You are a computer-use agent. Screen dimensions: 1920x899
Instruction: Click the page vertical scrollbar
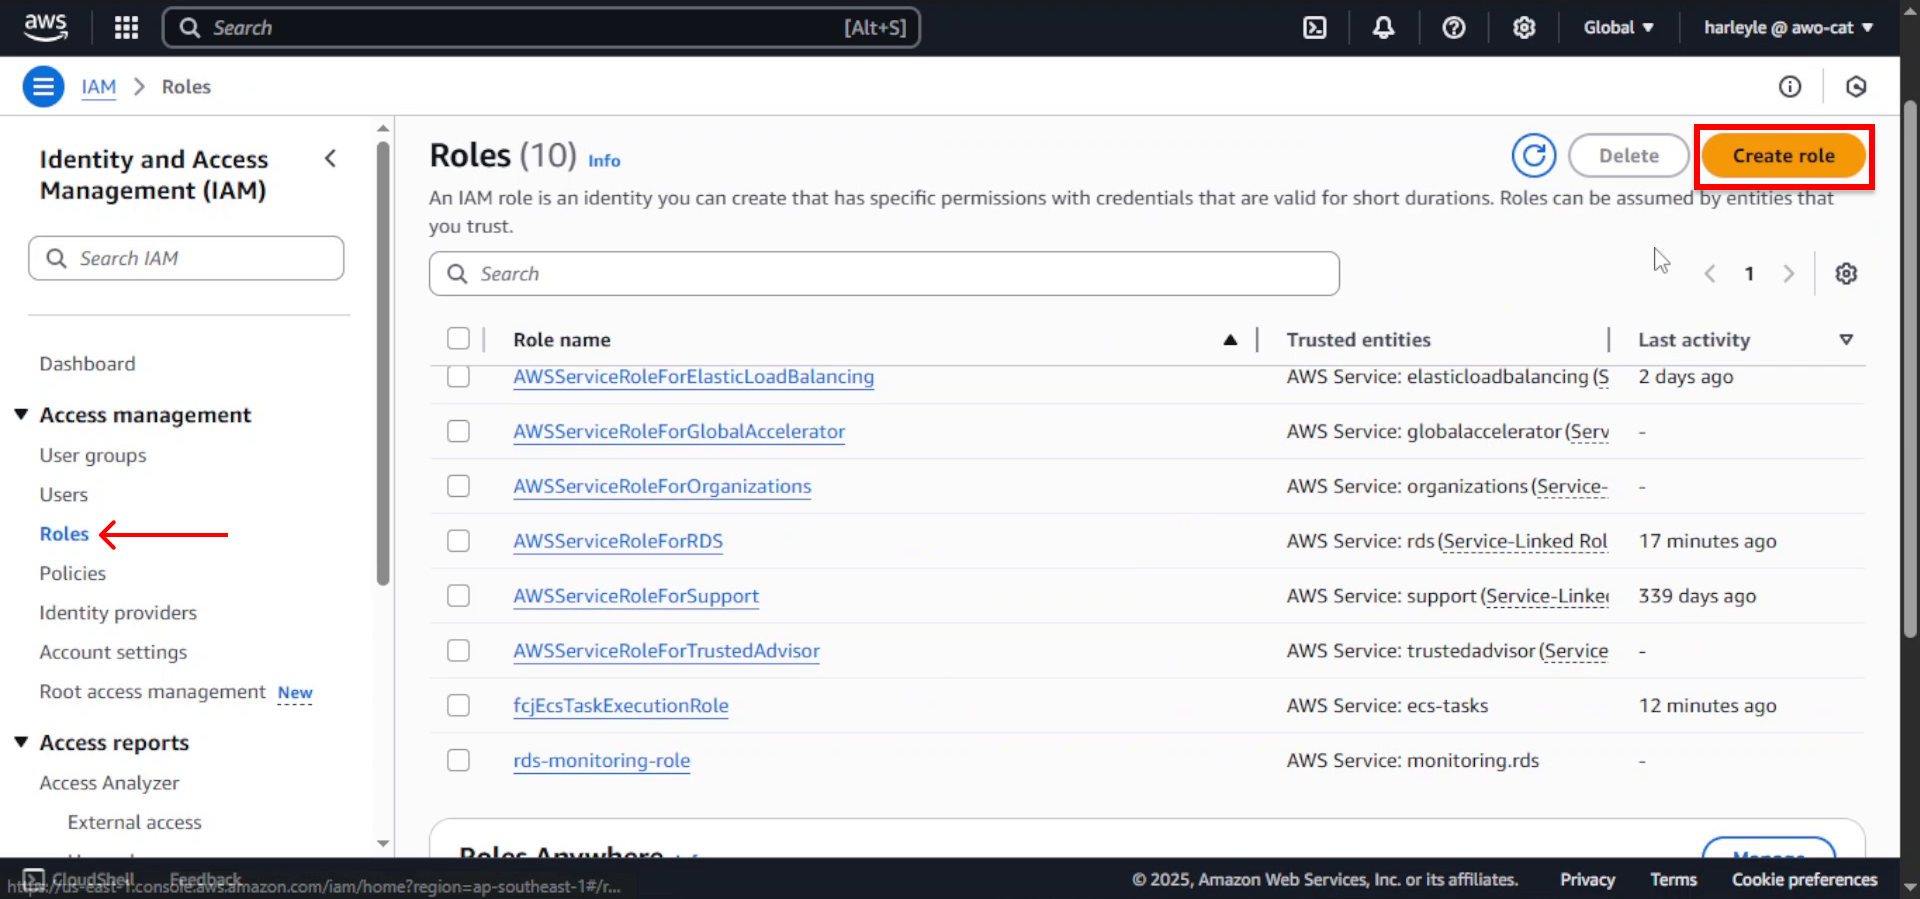[x=1910, y=368]
